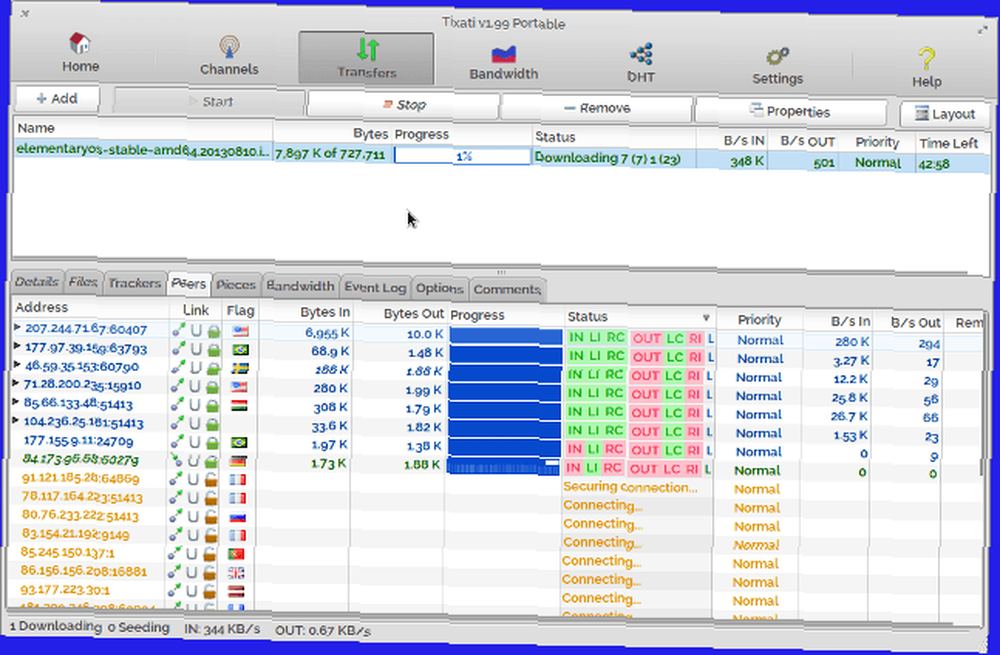Click the Sweden flag for 46.59.35.153
1000x655 pixels.
pyautogui.click(x=240, y=368)
